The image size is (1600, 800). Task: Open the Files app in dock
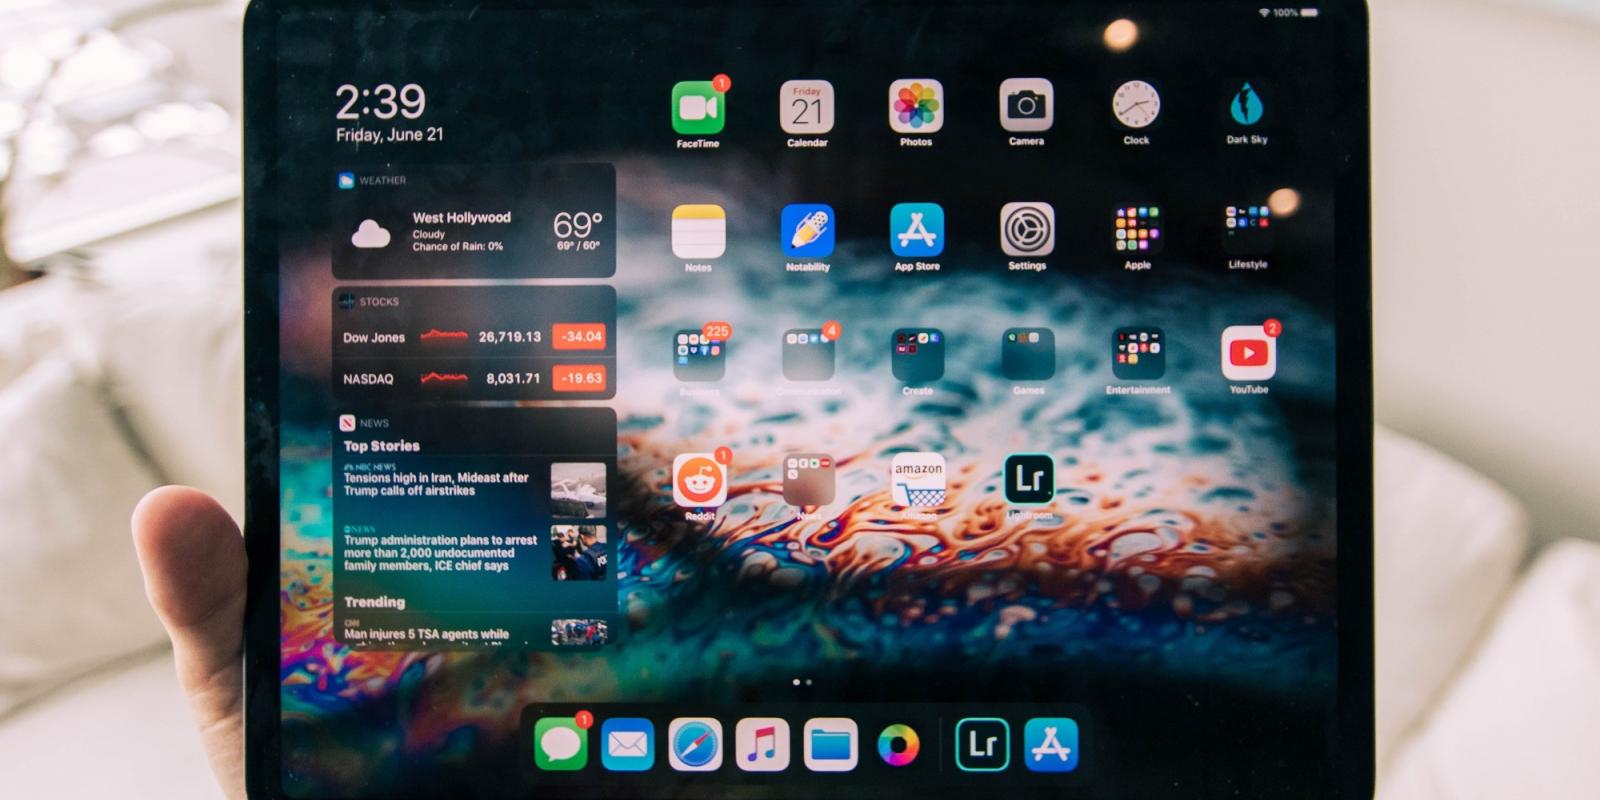coord(829,744)
